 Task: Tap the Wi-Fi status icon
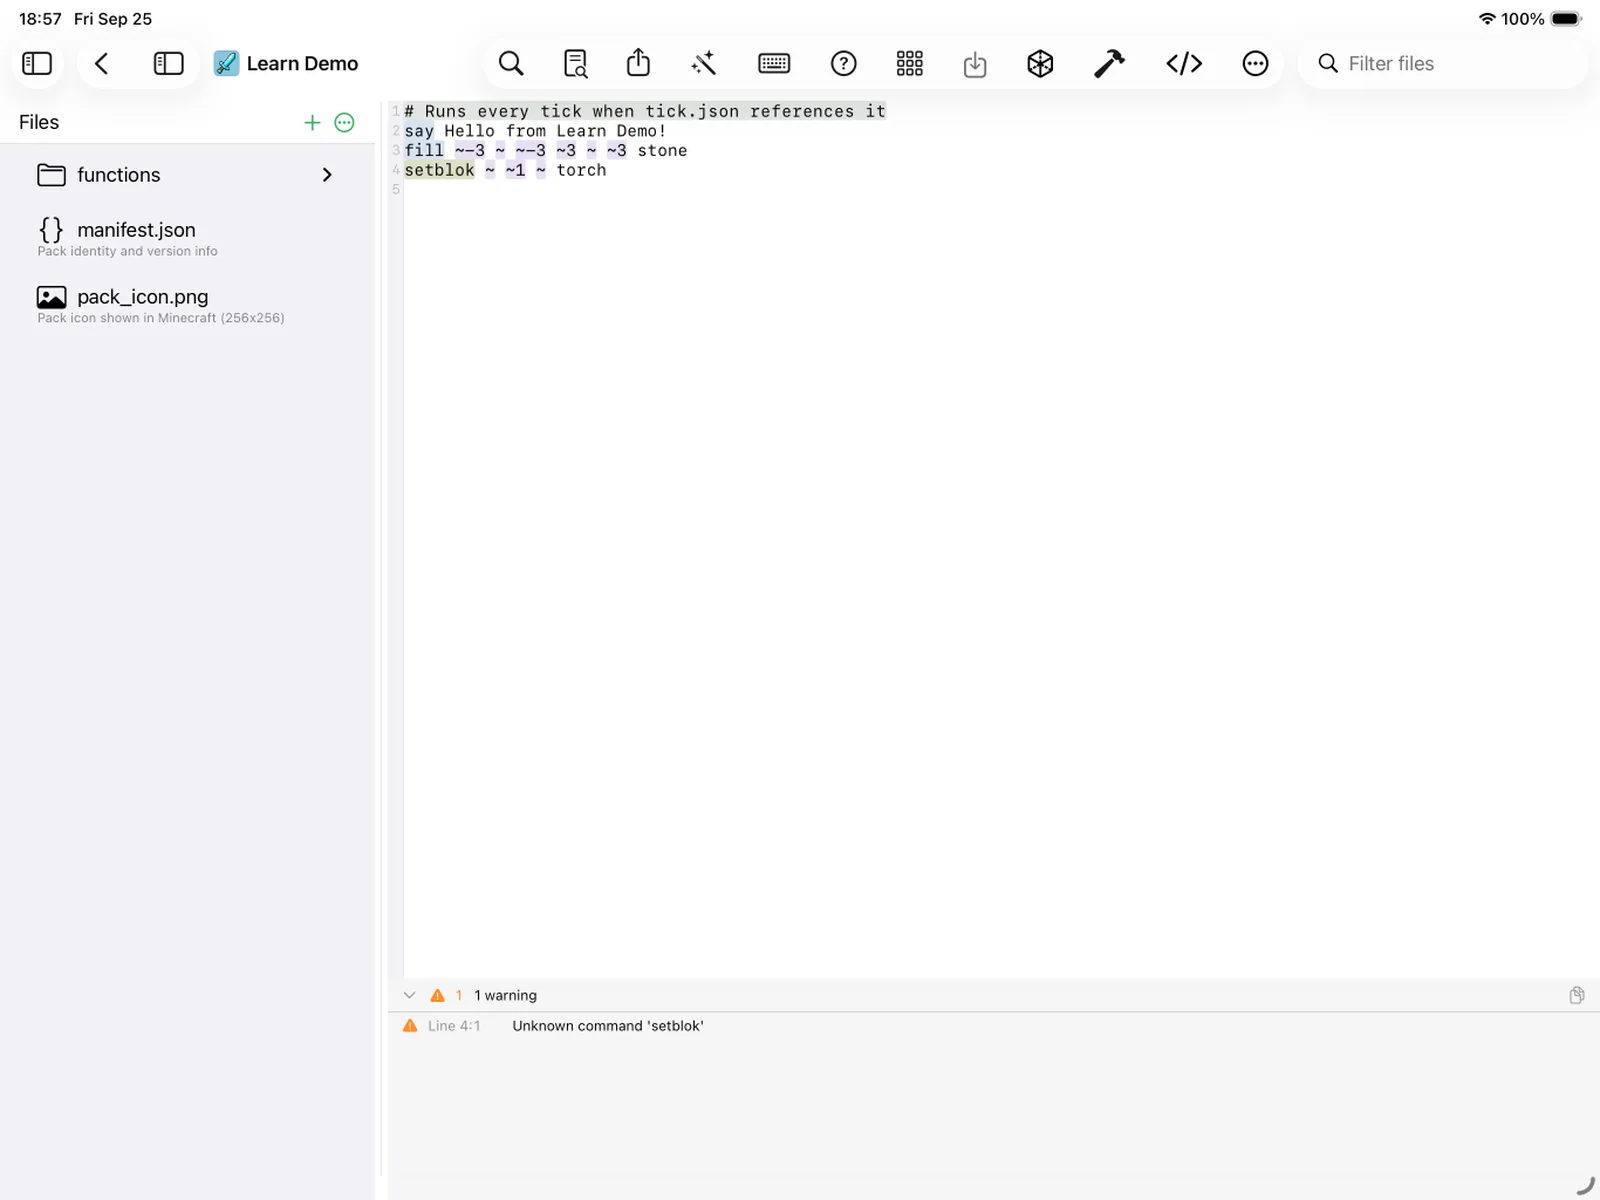1487,19
